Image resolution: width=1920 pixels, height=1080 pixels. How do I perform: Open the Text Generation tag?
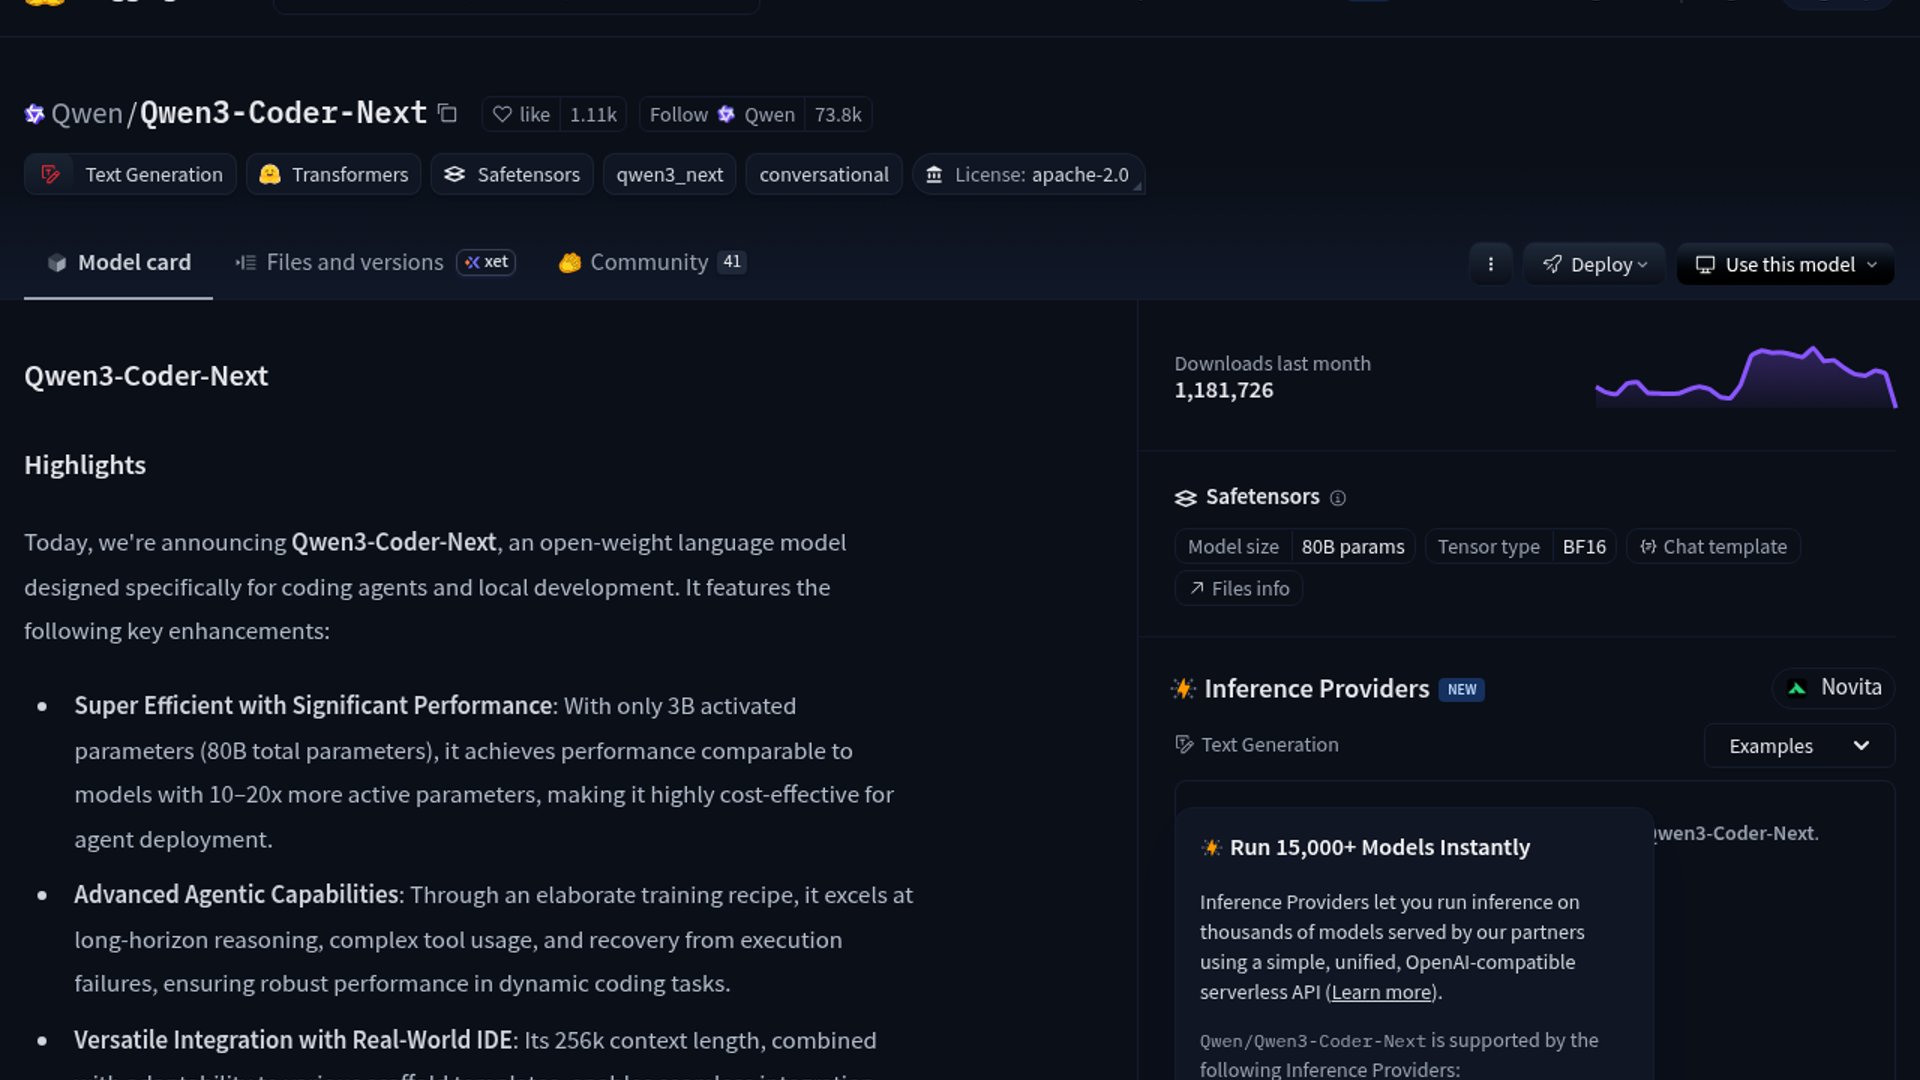click(130, 175)
